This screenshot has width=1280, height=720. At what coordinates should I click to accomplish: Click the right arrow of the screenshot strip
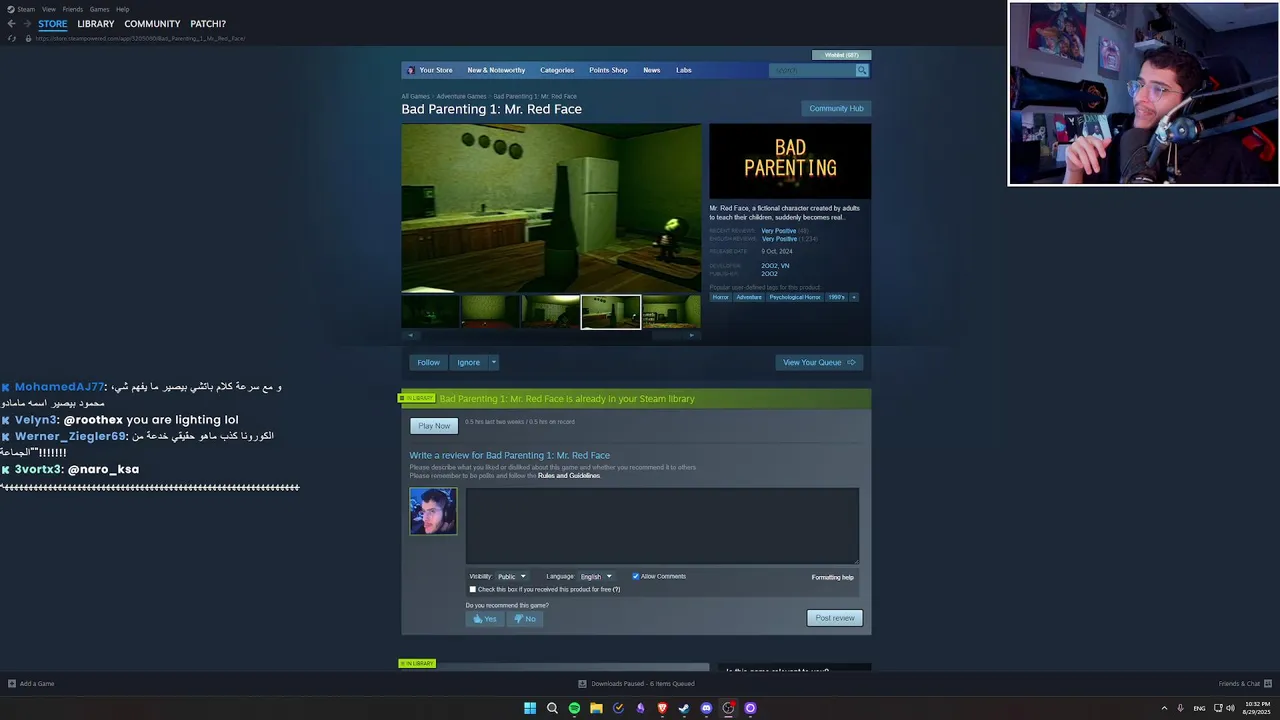pos(691,335)
